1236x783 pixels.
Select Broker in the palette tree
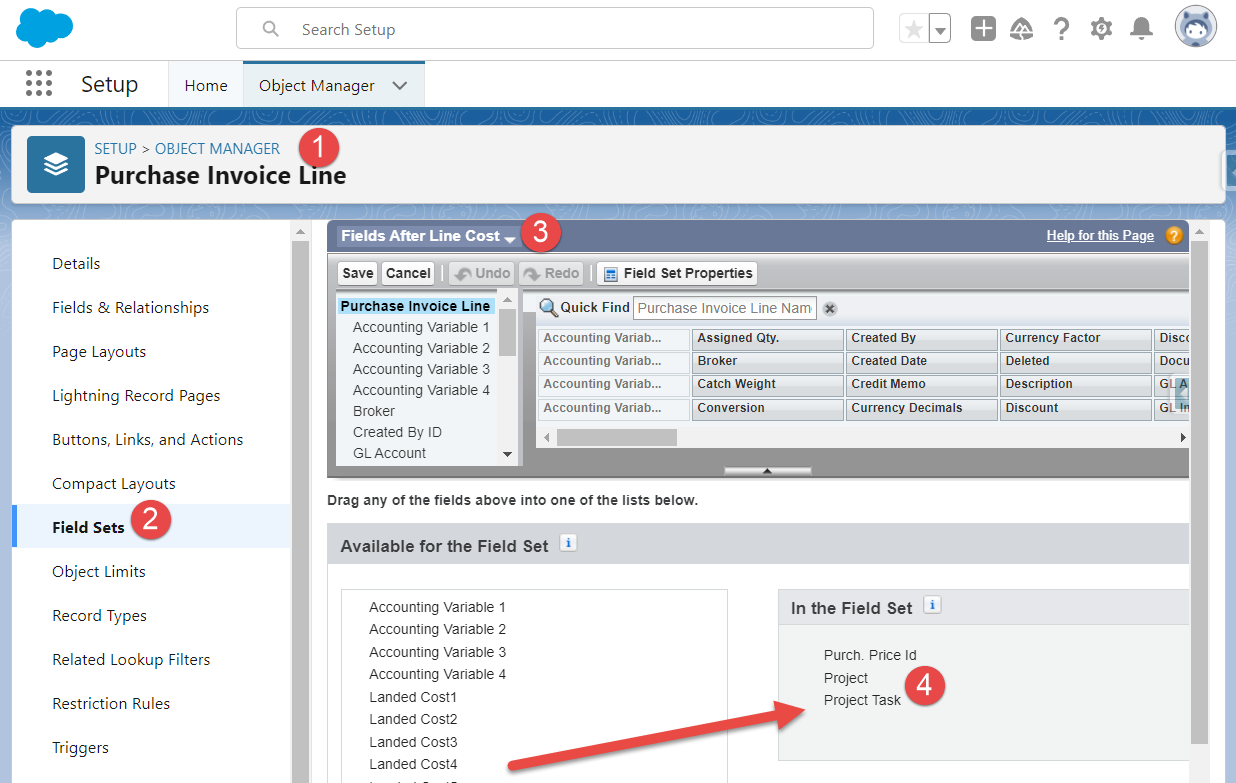click(374, 411)
